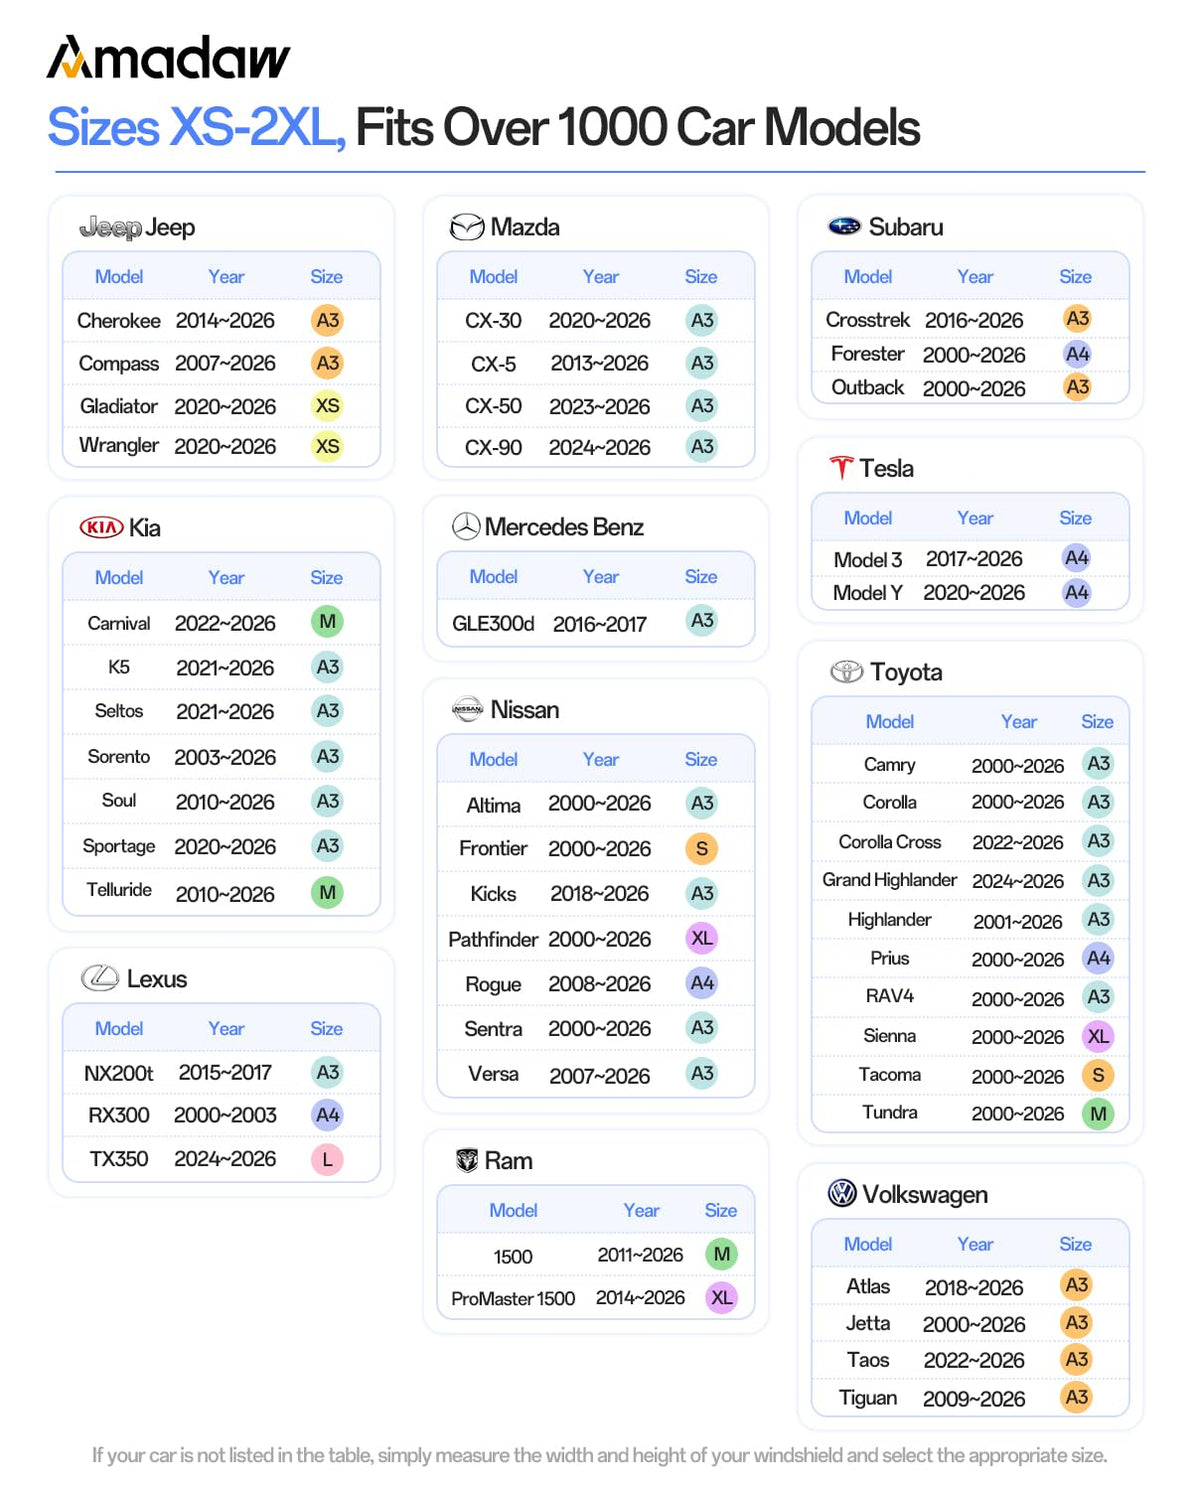Select the A4 size badge for Lexus RX300
The height and width of the screenshot is (1490, 1200).
327,1115
